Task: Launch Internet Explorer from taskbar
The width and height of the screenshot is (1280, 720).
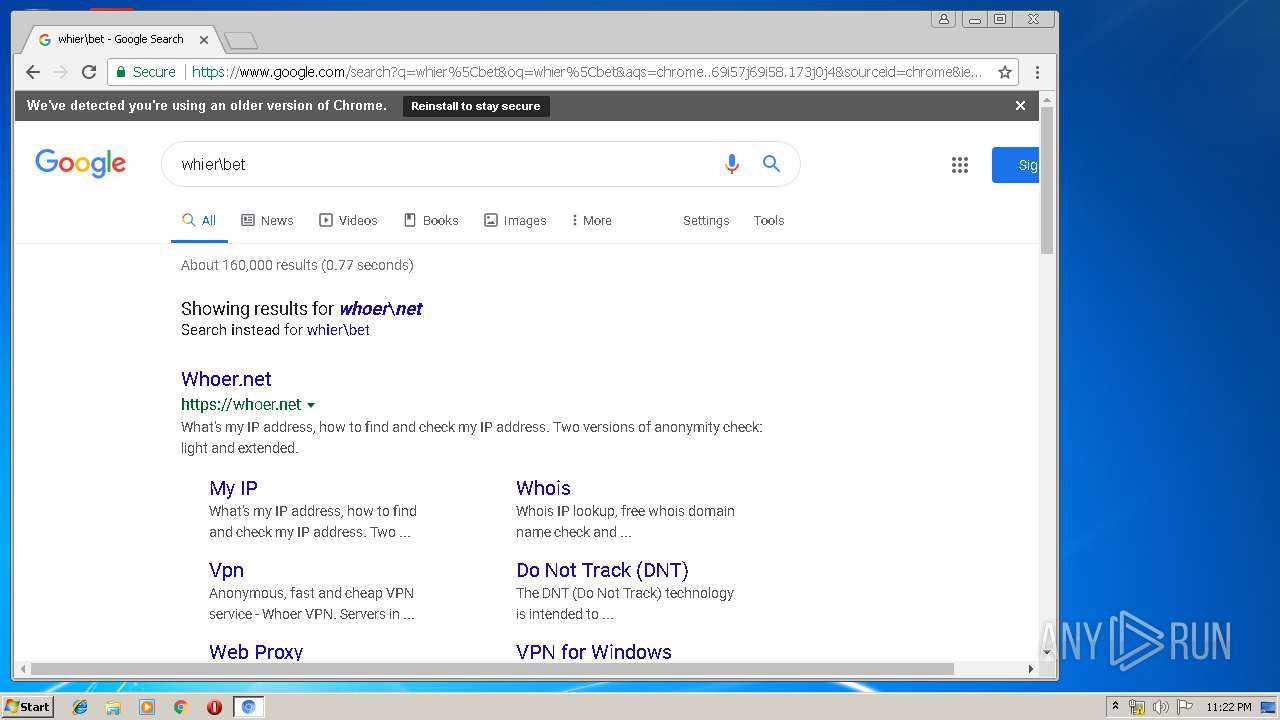Action: [x=80, y=707]
